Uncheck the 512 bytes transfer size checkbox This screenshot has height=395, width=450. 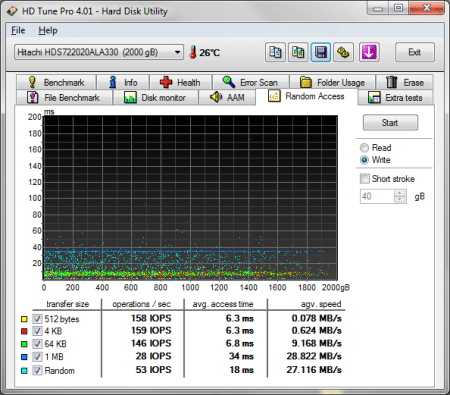point(37,319)
